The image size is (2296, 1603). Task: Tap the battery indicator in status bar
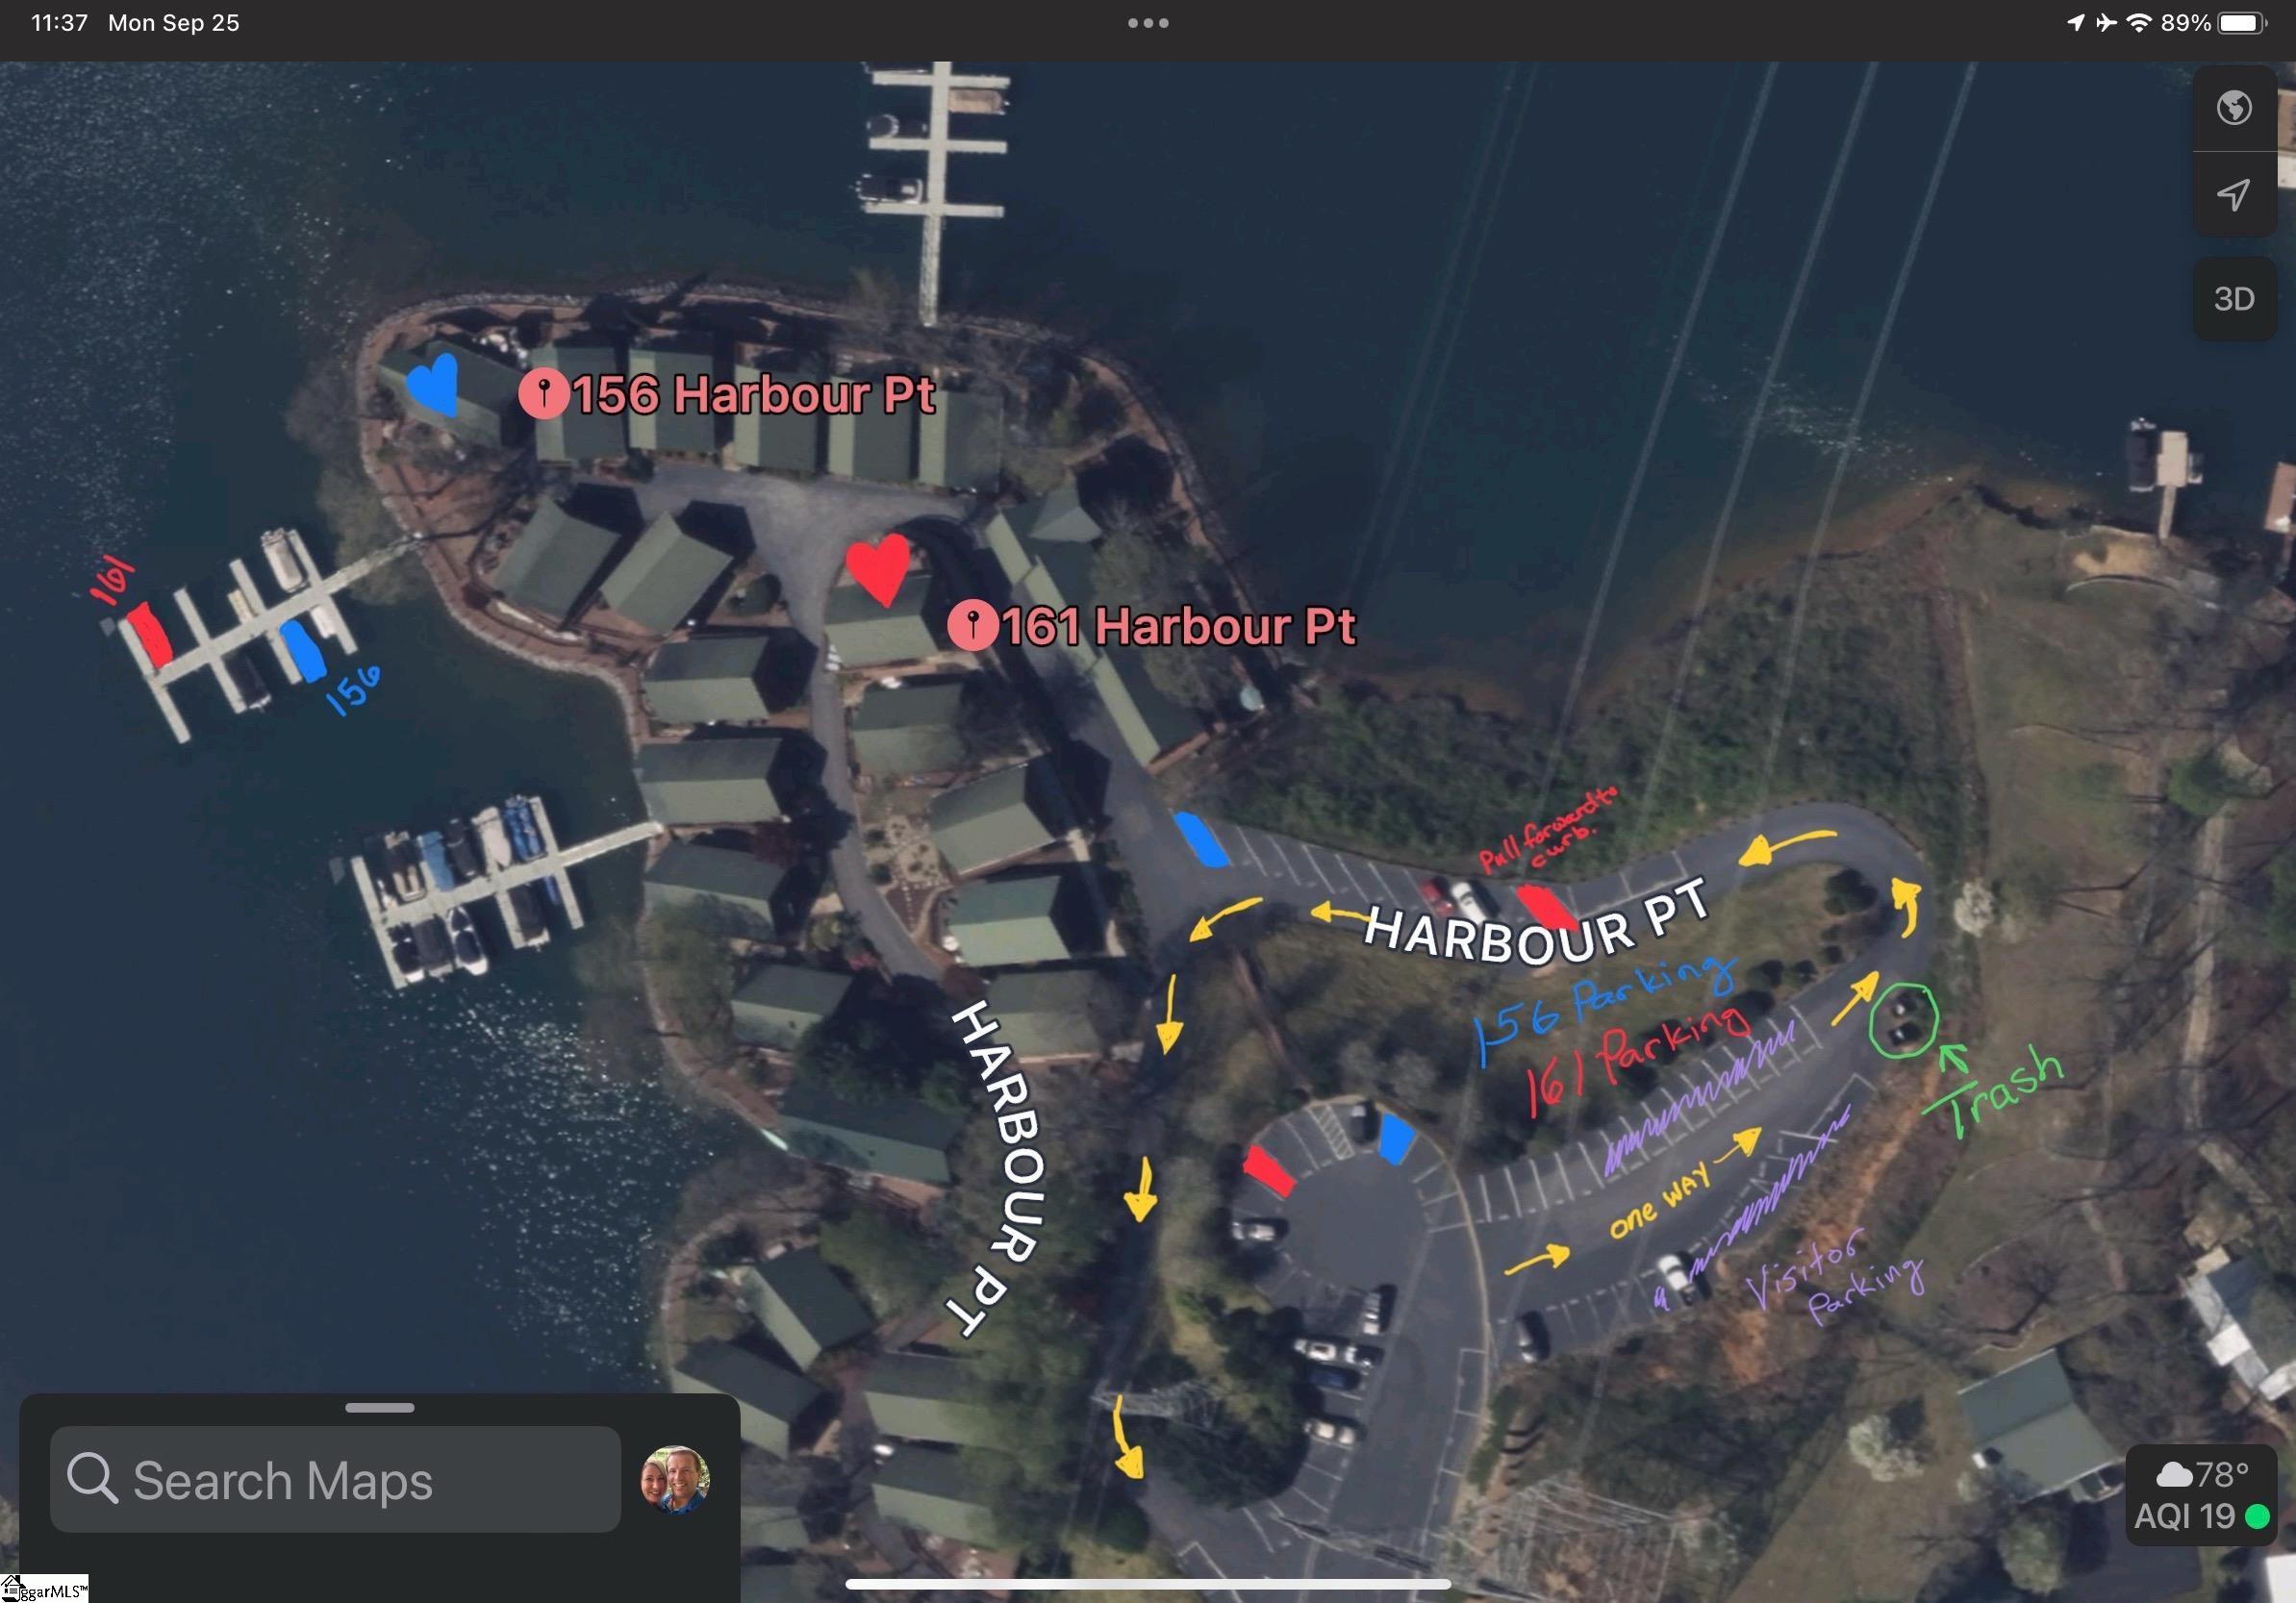tap(2243, 23)
